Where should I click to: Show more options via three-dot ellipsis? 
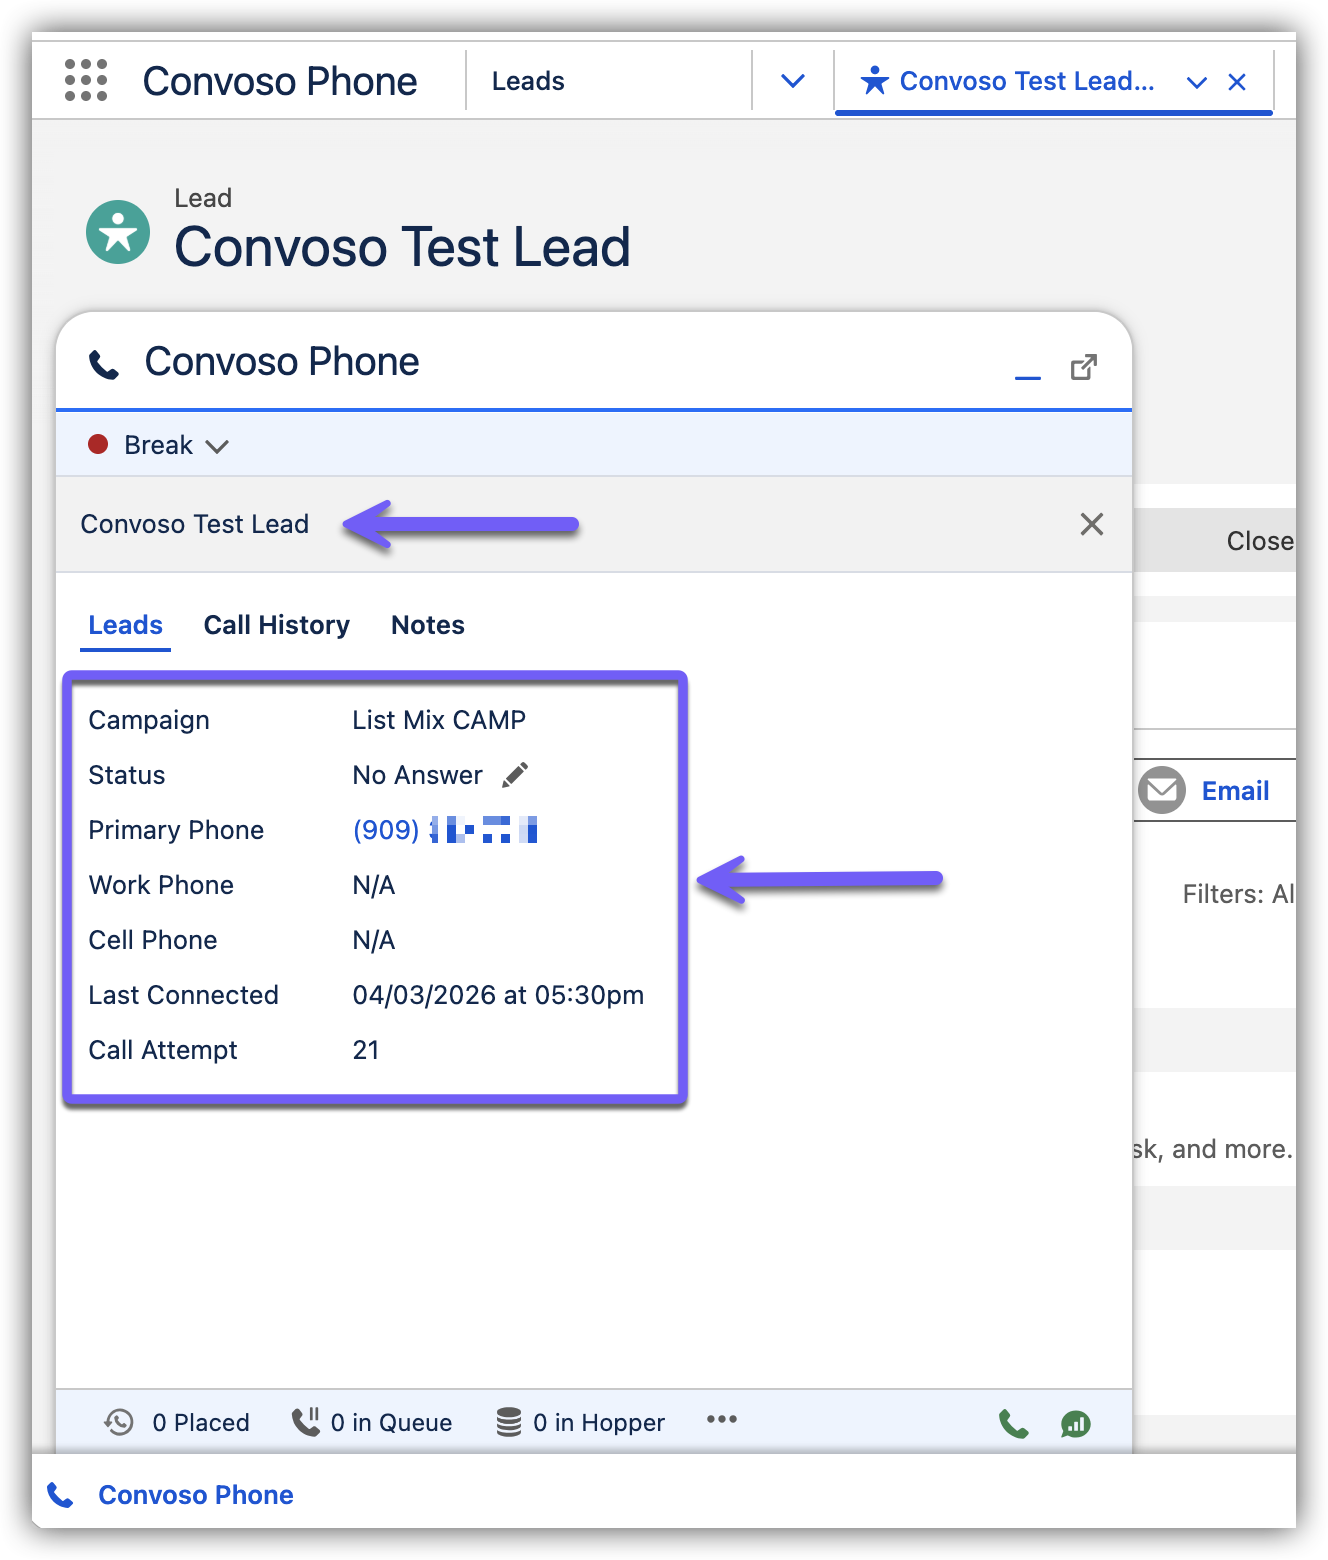tap(721, 1420)
